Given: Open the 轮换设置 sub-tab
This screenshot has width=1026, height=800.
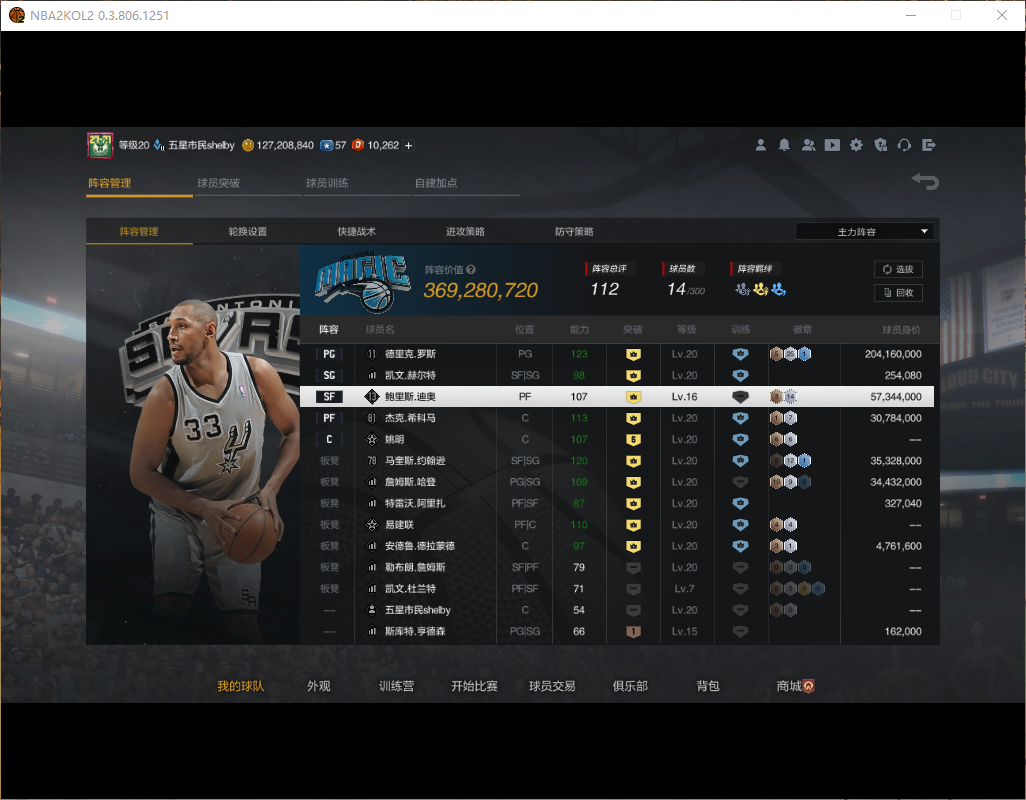Looking at the screenshot, I should coord(247,232).
